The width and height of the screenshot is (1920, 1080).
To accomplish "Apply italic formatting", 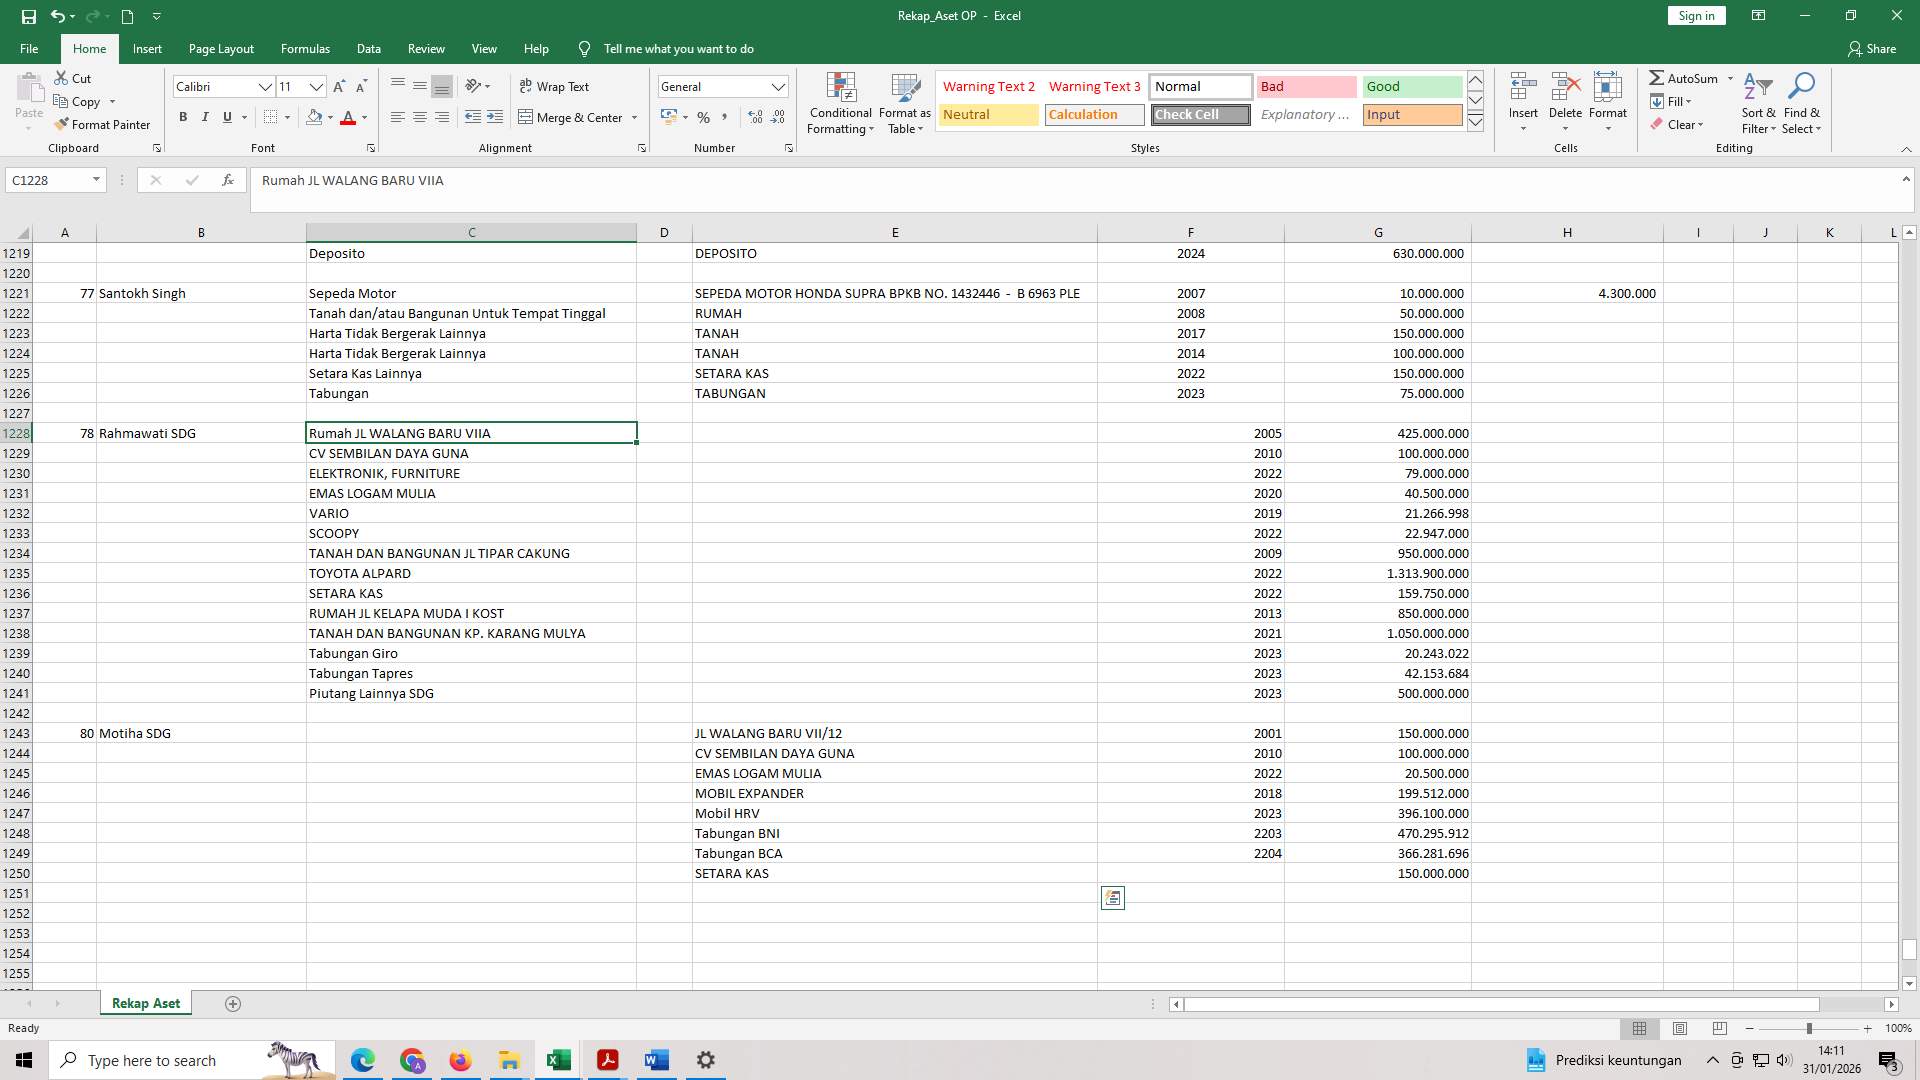I will (x=205, y=117).
